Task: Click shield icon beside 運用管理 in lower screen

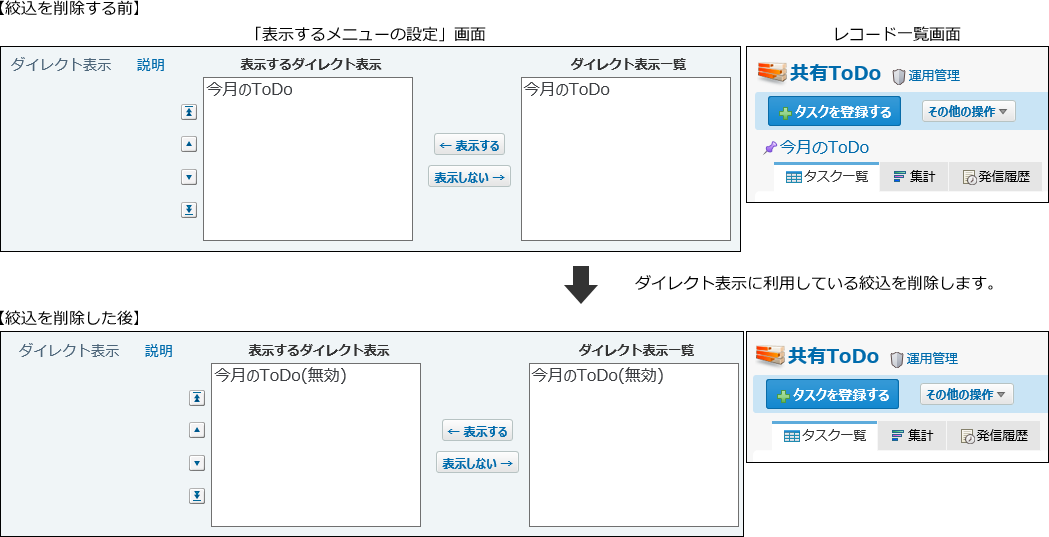Action: pos(897,359)
